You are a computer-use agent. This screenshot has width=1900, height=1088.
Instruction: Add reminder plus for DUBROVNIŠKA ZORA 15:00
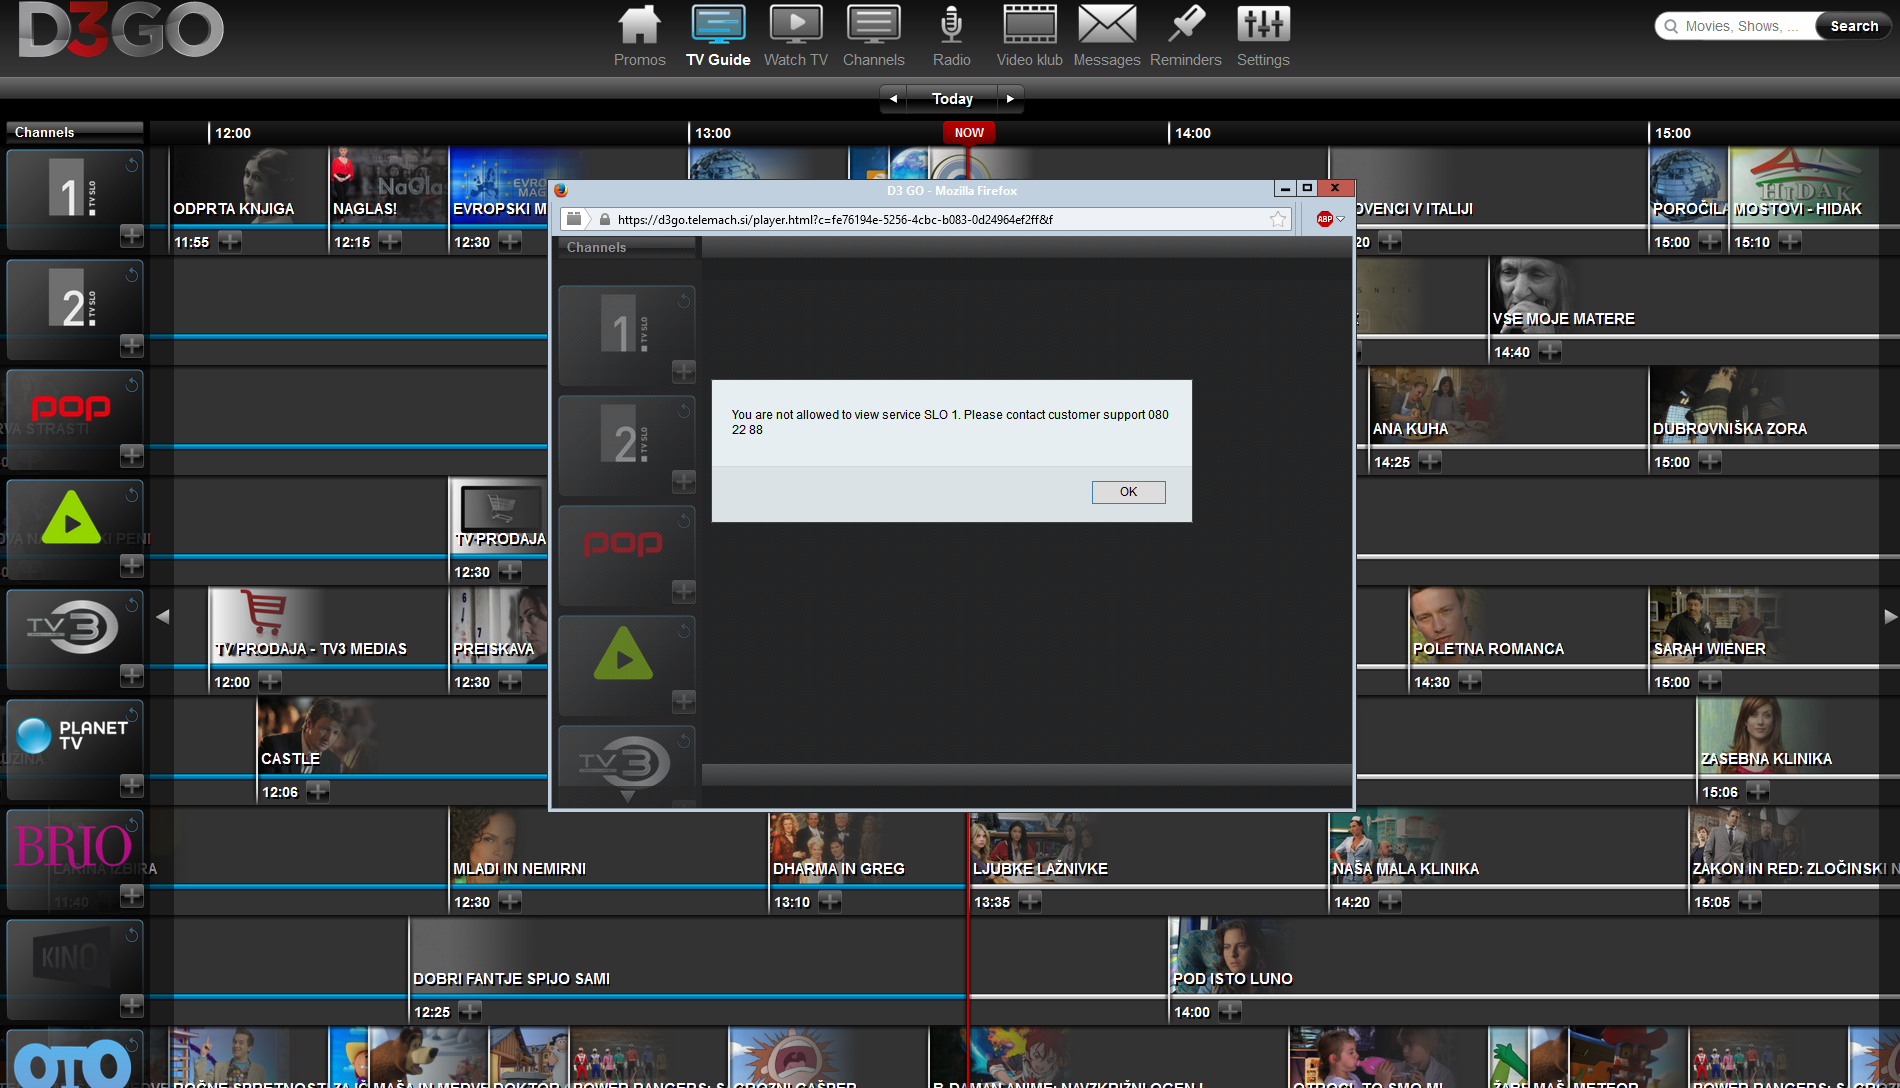[x=1710, y=461]
